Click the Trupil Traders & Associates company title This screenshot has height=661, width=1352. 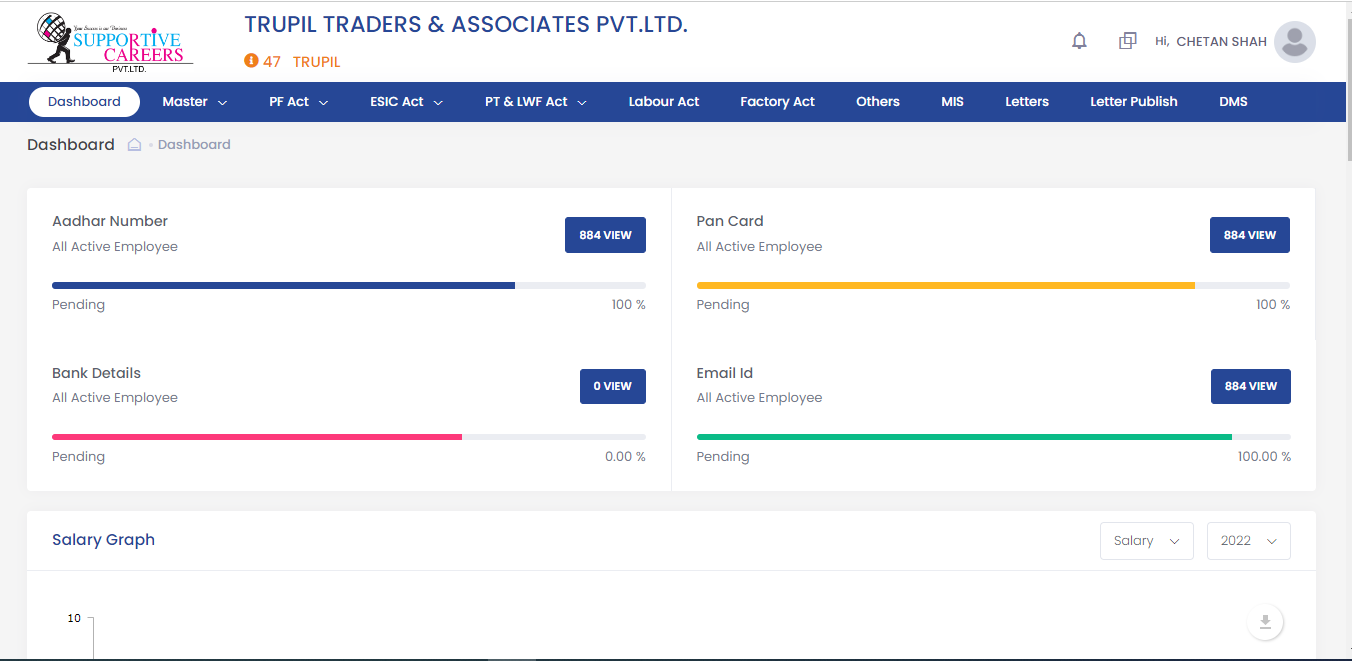466,25
